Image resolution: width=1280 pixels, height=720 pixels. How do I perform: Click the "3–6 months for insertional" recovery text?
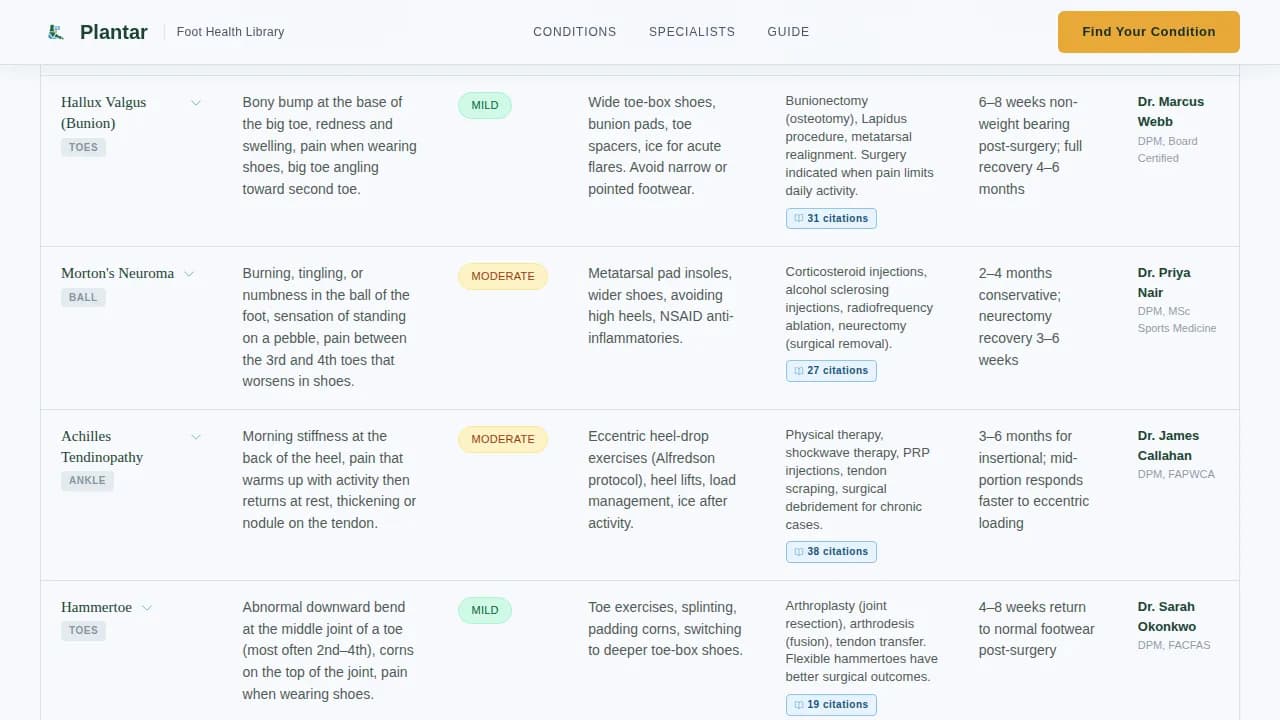tap(1034, 480)
